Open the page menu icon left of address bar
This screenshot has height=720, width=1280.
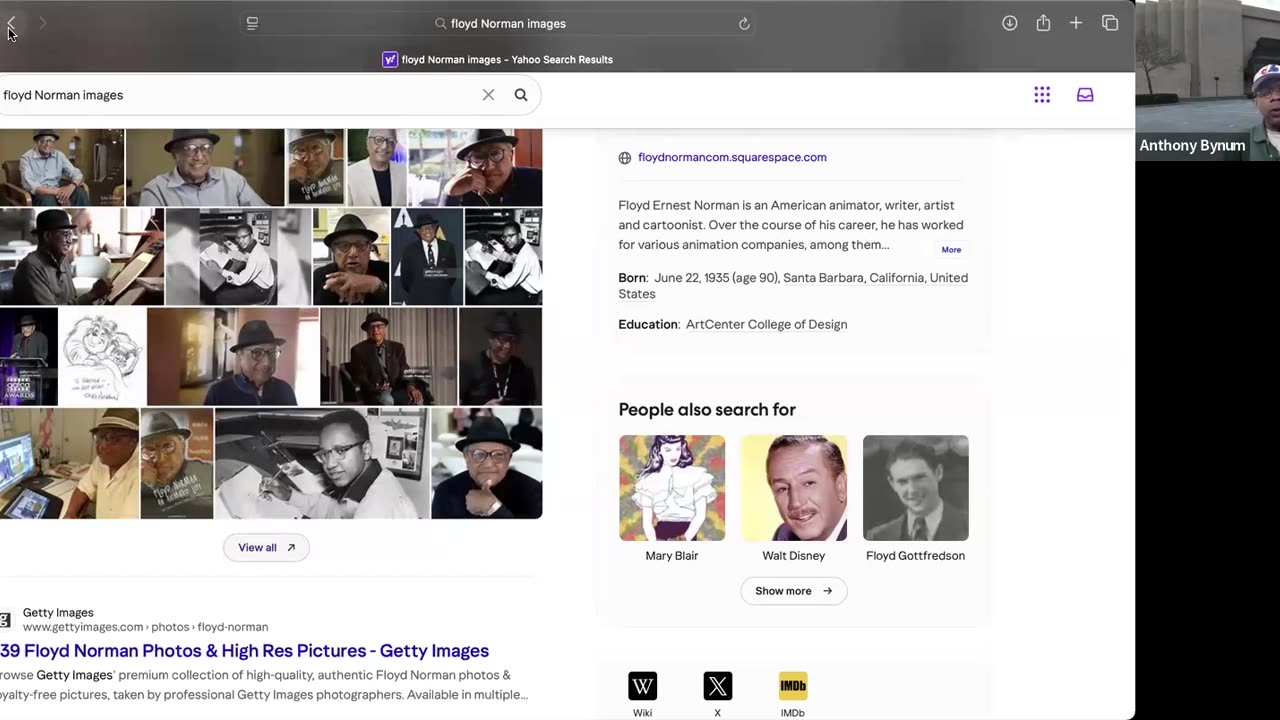coord(252,23)
